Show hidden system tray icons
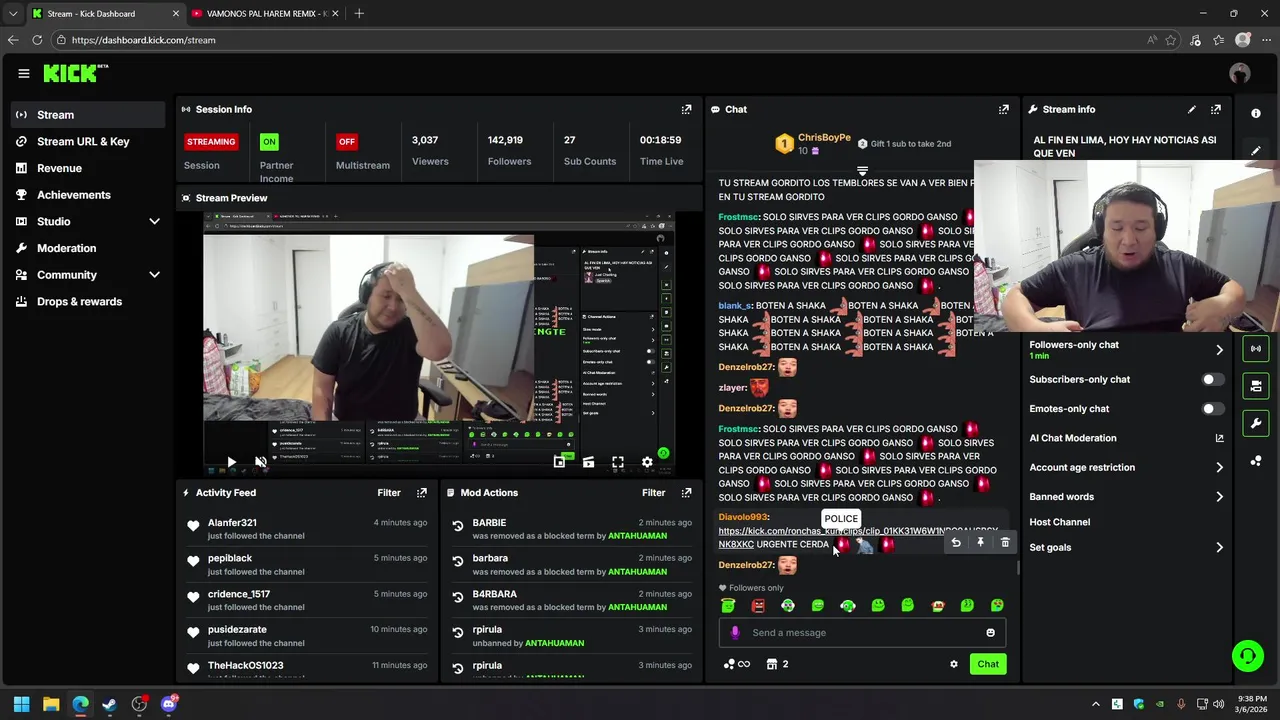Viewport: 1280px width, 720px height. 1095,704
